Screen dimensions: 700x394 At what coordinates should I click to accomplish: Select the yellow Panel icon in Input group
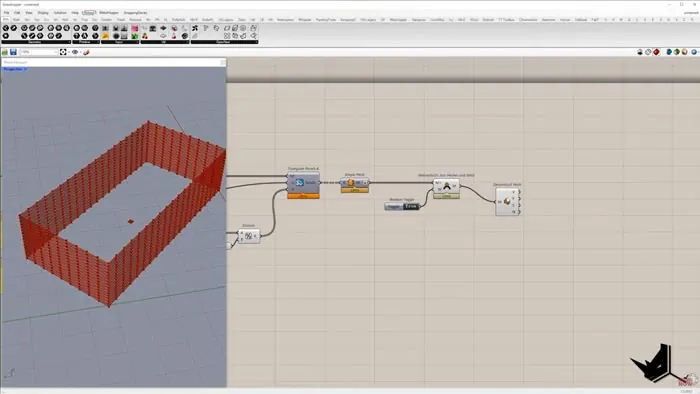(x=105, y=36)
